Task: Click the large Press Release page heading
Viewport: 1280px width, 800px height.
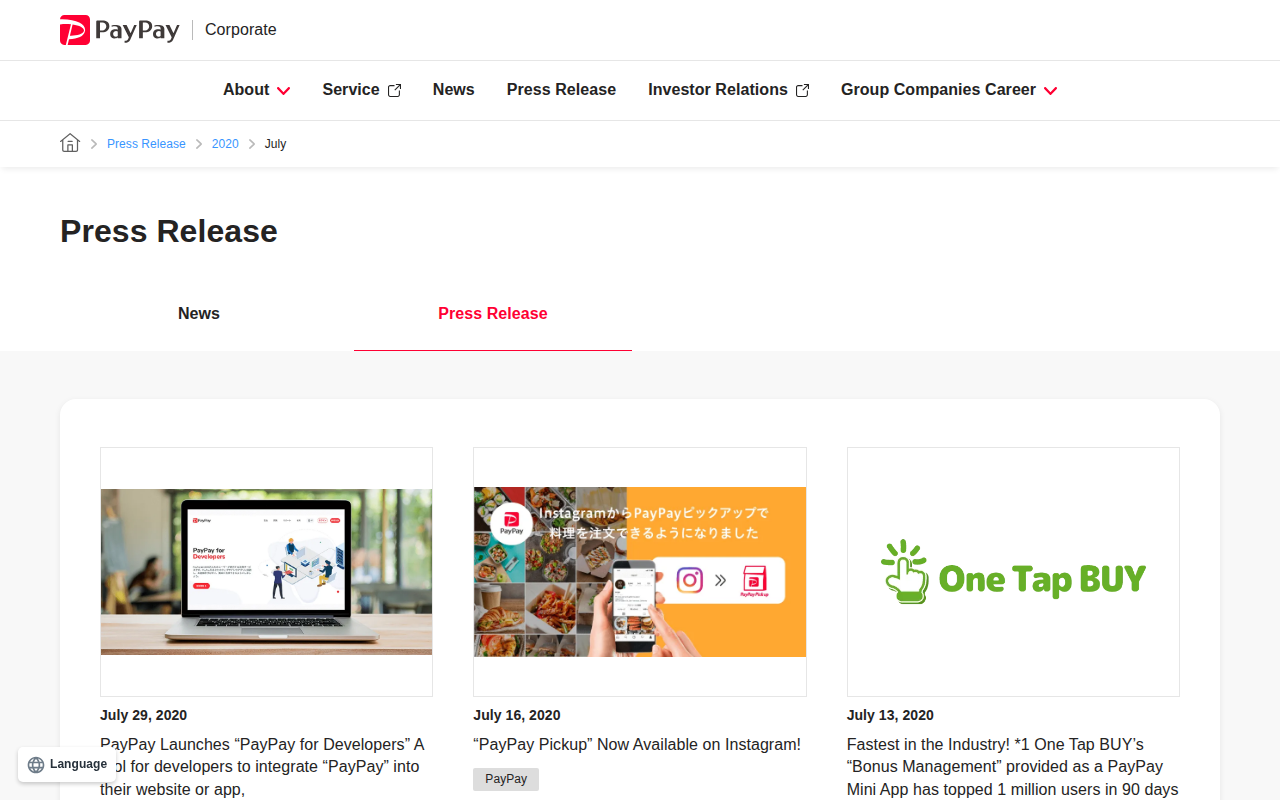Action: tap(169, 231)
